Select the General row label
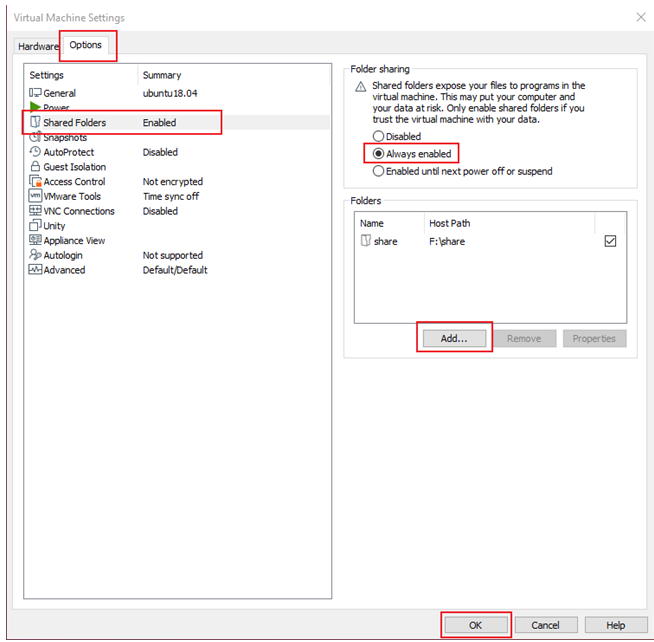The height and width of the screenshot is (642, 654). point(59,93)
